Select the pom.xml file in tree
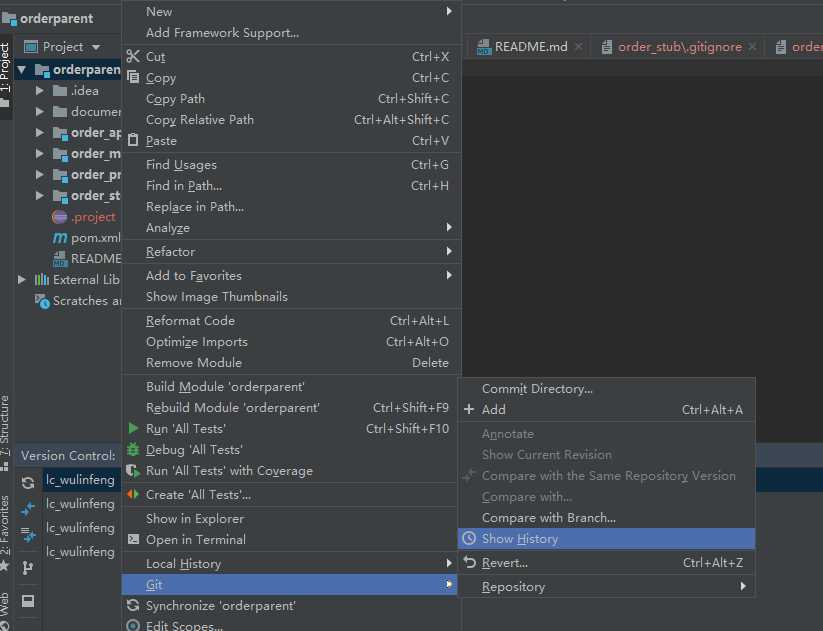This screenshot has width=823, height=631. coord(96,238)
